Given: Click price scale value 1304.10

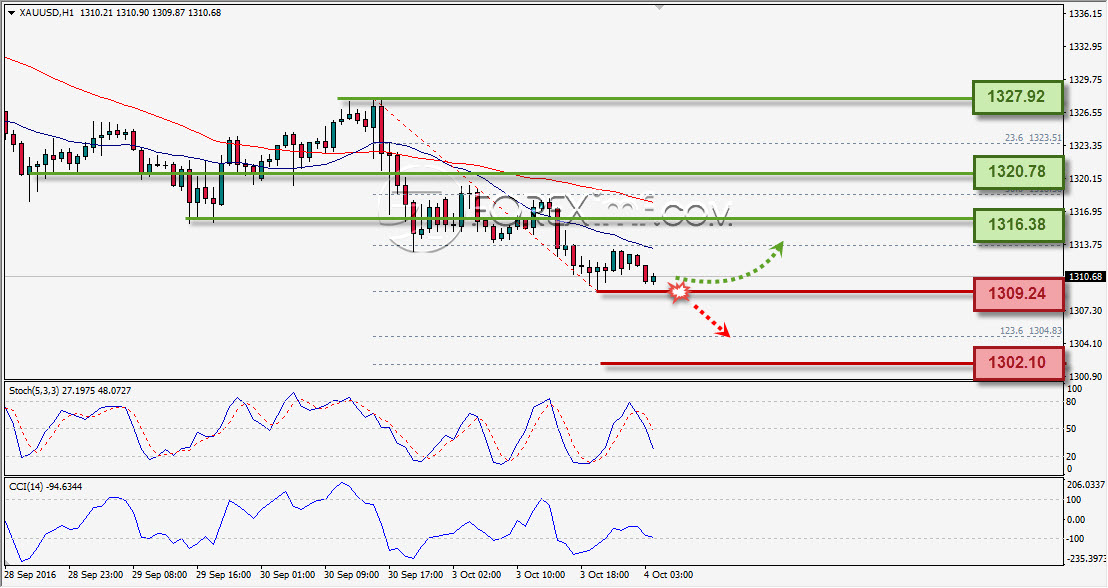Looking at the screenshot, I should pyautogui.click(x=1085, y=343).
